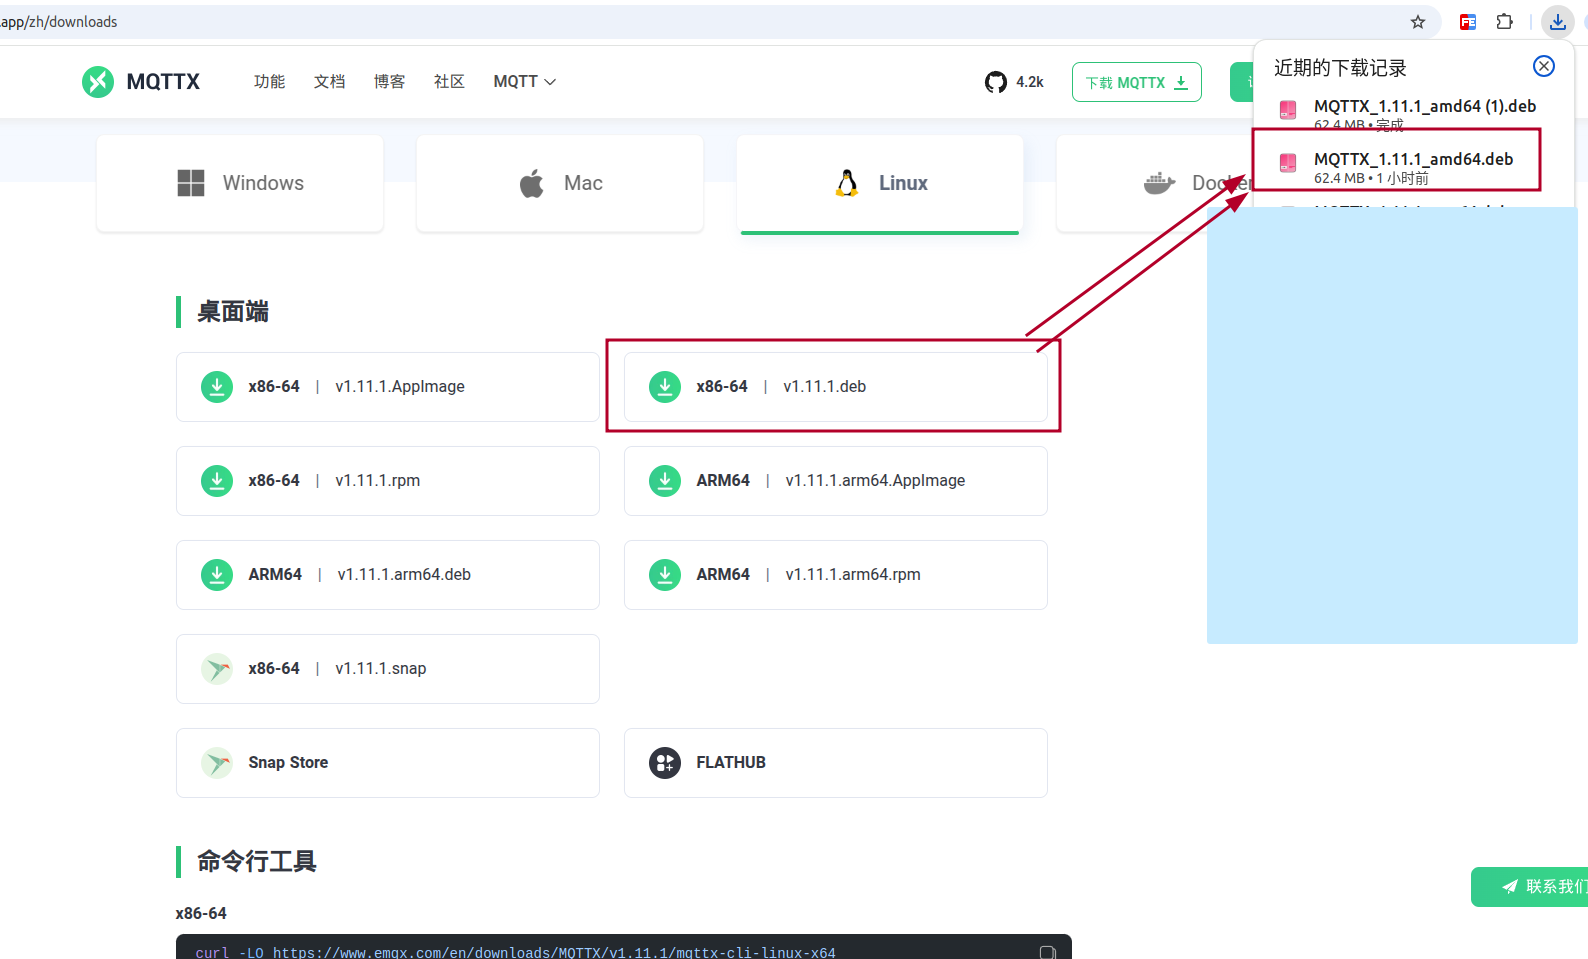Click the 联系我们 contact button
Viewport: 1588px width, 959px height.
(x=1529, y=887)
